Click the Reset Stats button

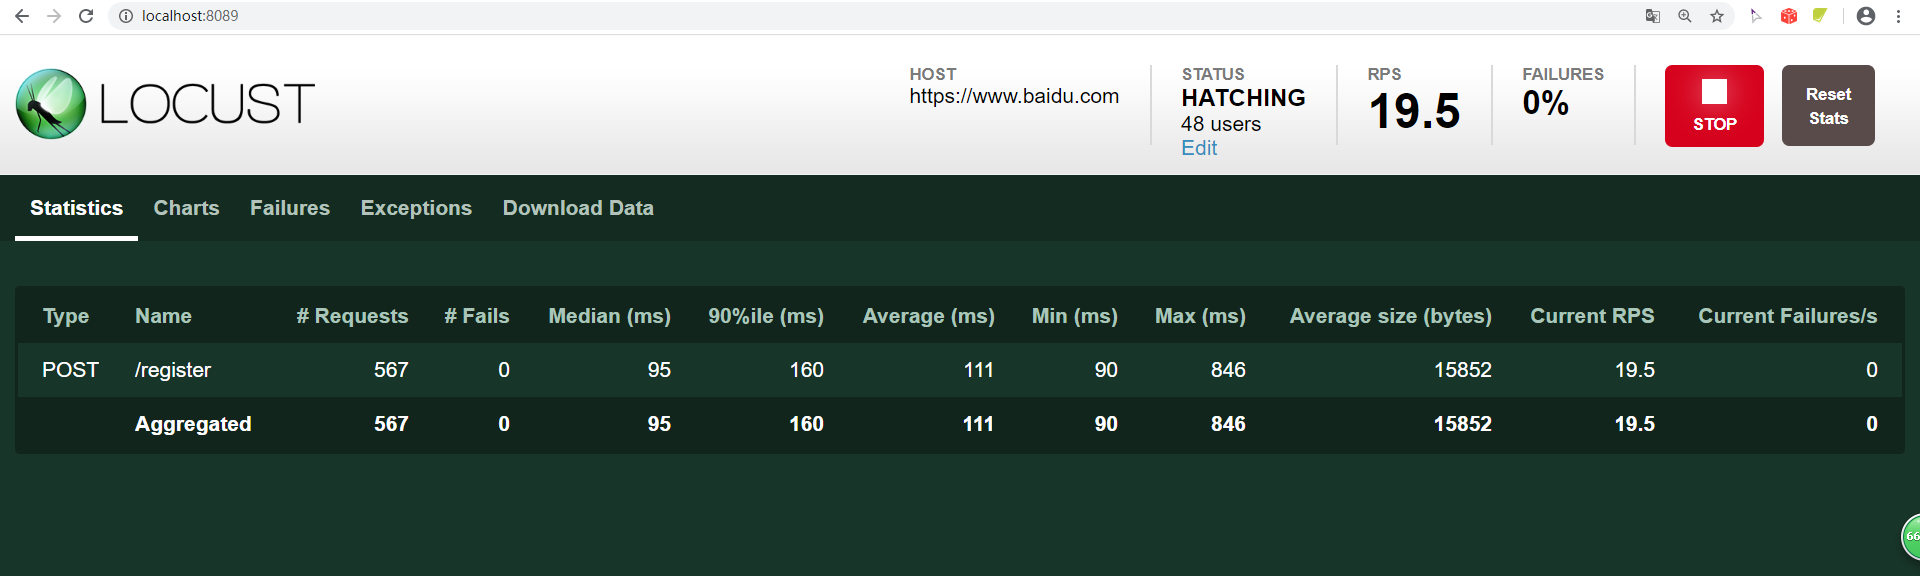coord(1828,106)
